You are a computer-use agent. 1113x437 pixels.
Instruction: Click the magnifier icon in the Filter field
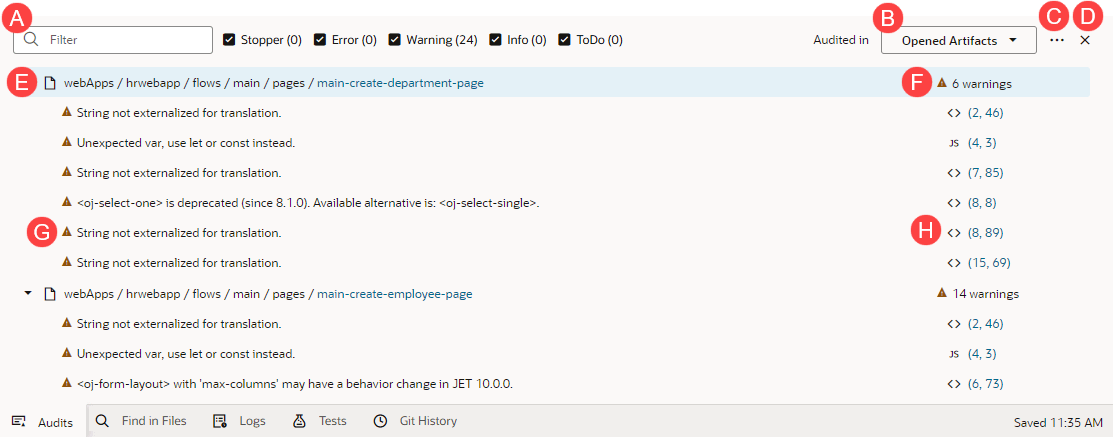point(31,40)
